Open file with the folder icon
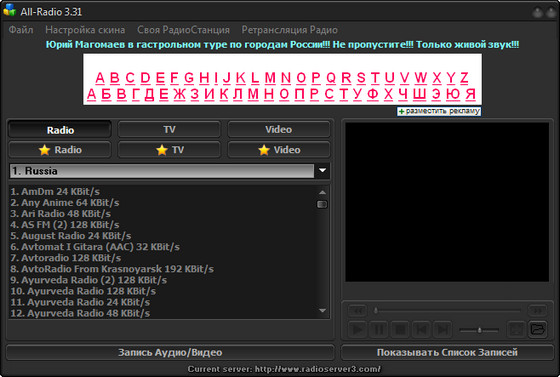 [538, 329]
